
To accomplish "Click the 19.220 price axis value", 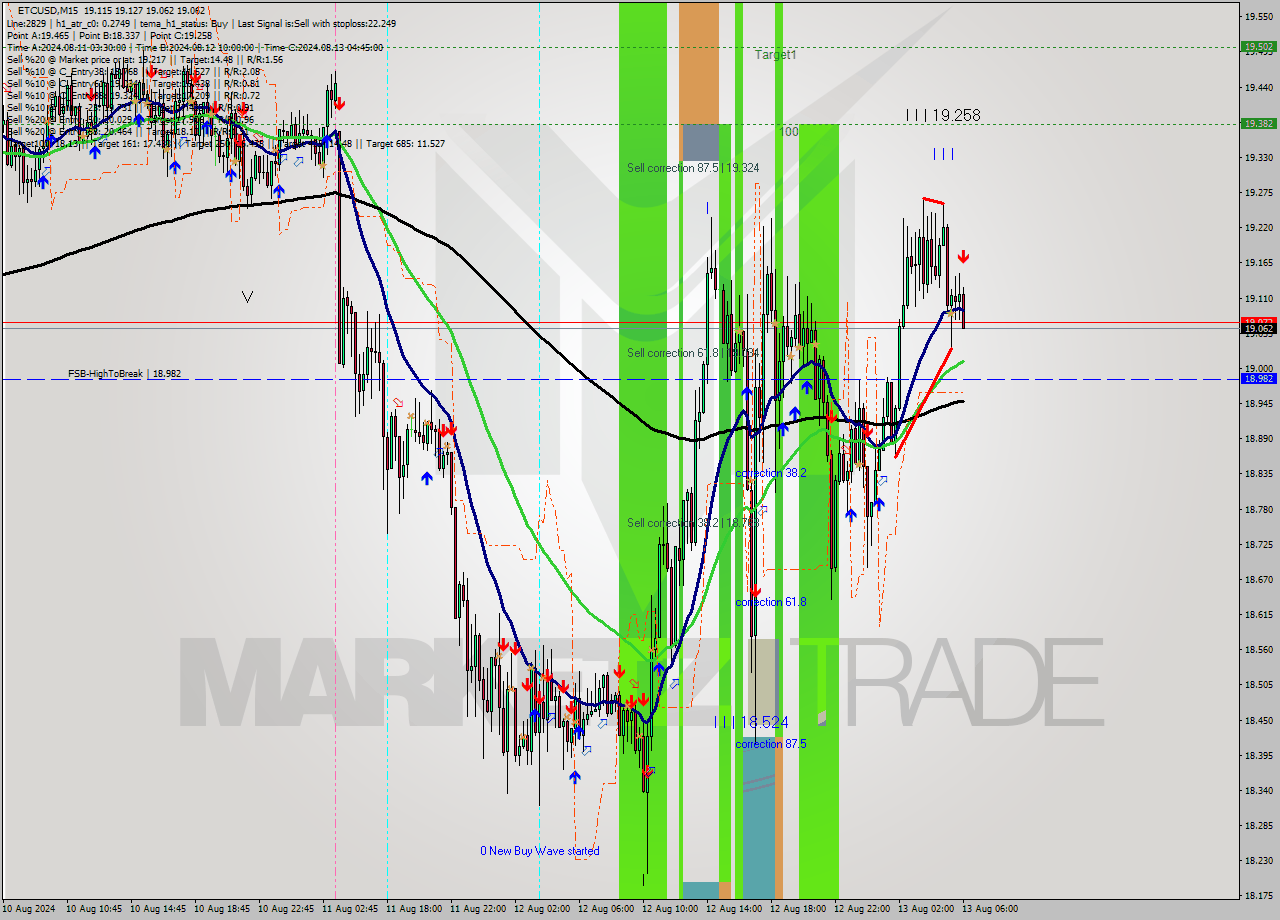I will coord(1258,228).
